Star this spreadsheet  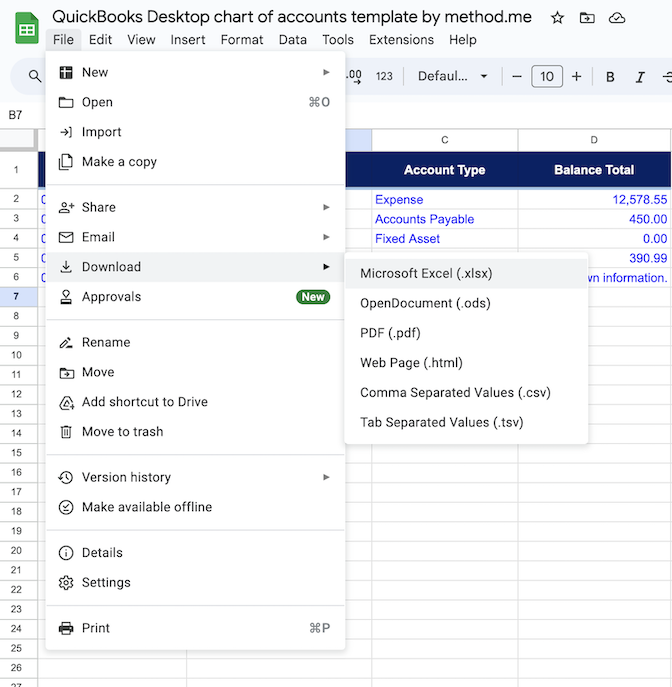point(557,18)
